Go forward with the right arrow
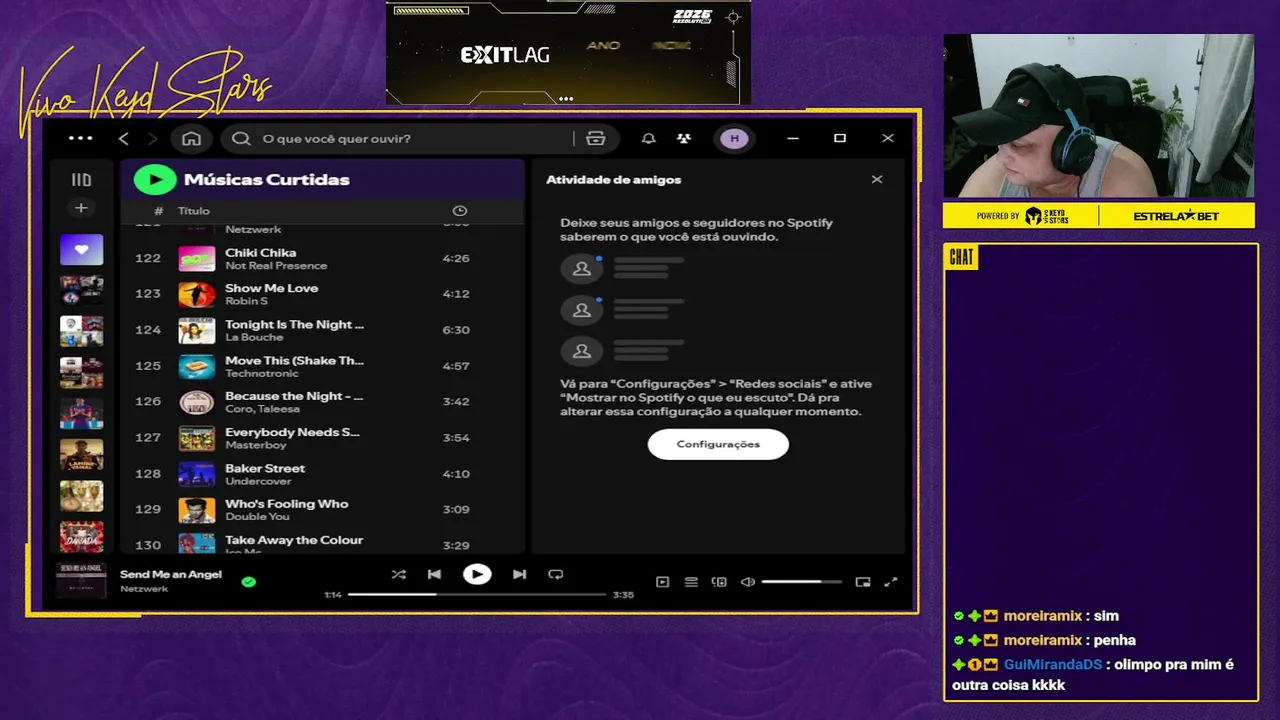 153,138
